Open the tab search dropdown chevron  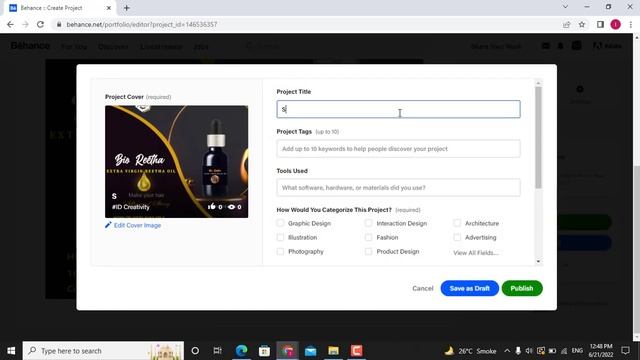click(x=565, y=7)
